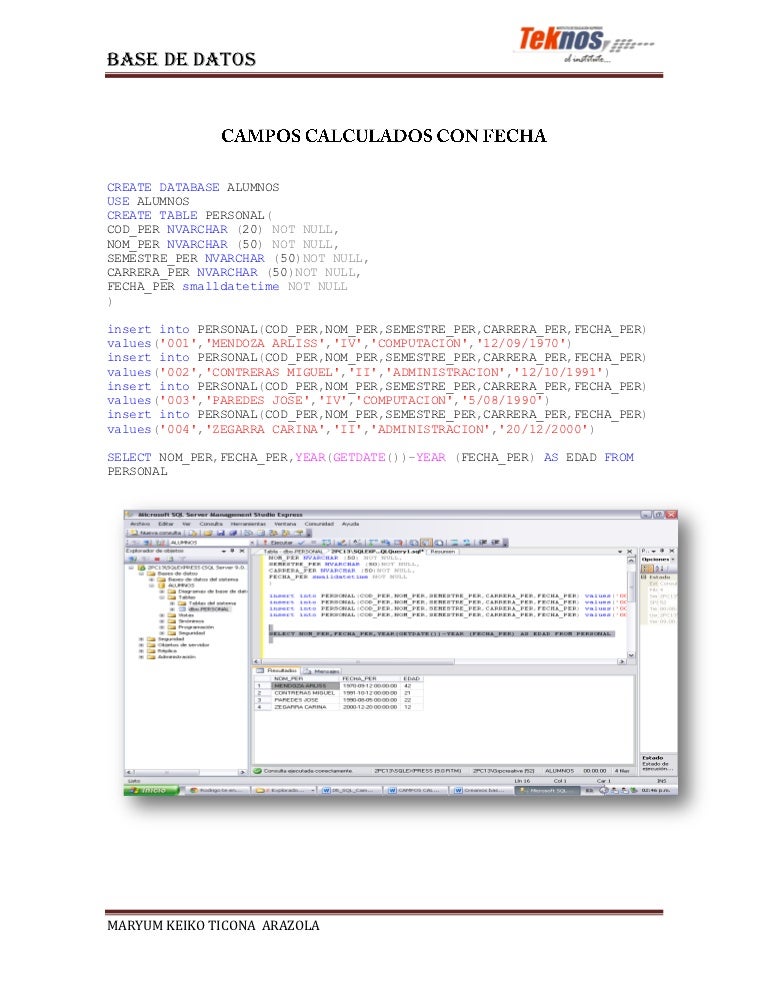
Task: Open the Herramientas menu
Action: 246,524
